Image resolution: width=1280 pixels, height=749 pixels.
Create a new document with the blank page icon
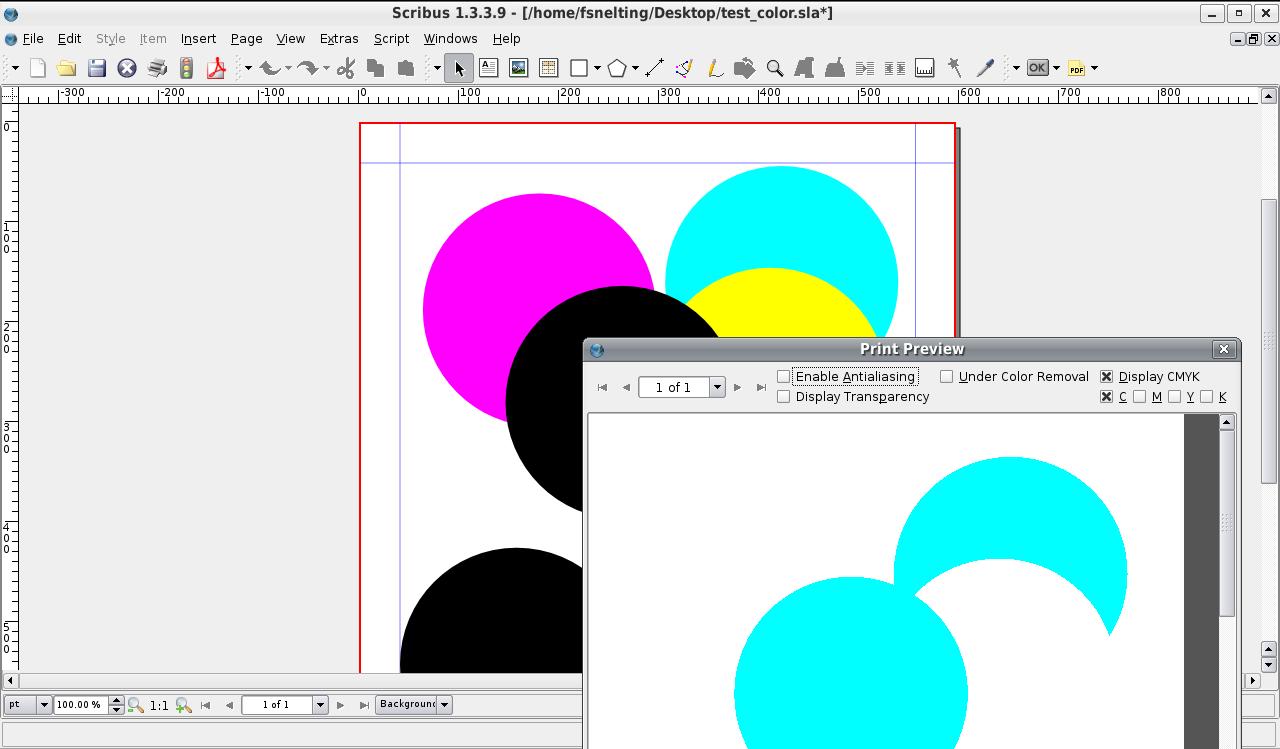38,68
